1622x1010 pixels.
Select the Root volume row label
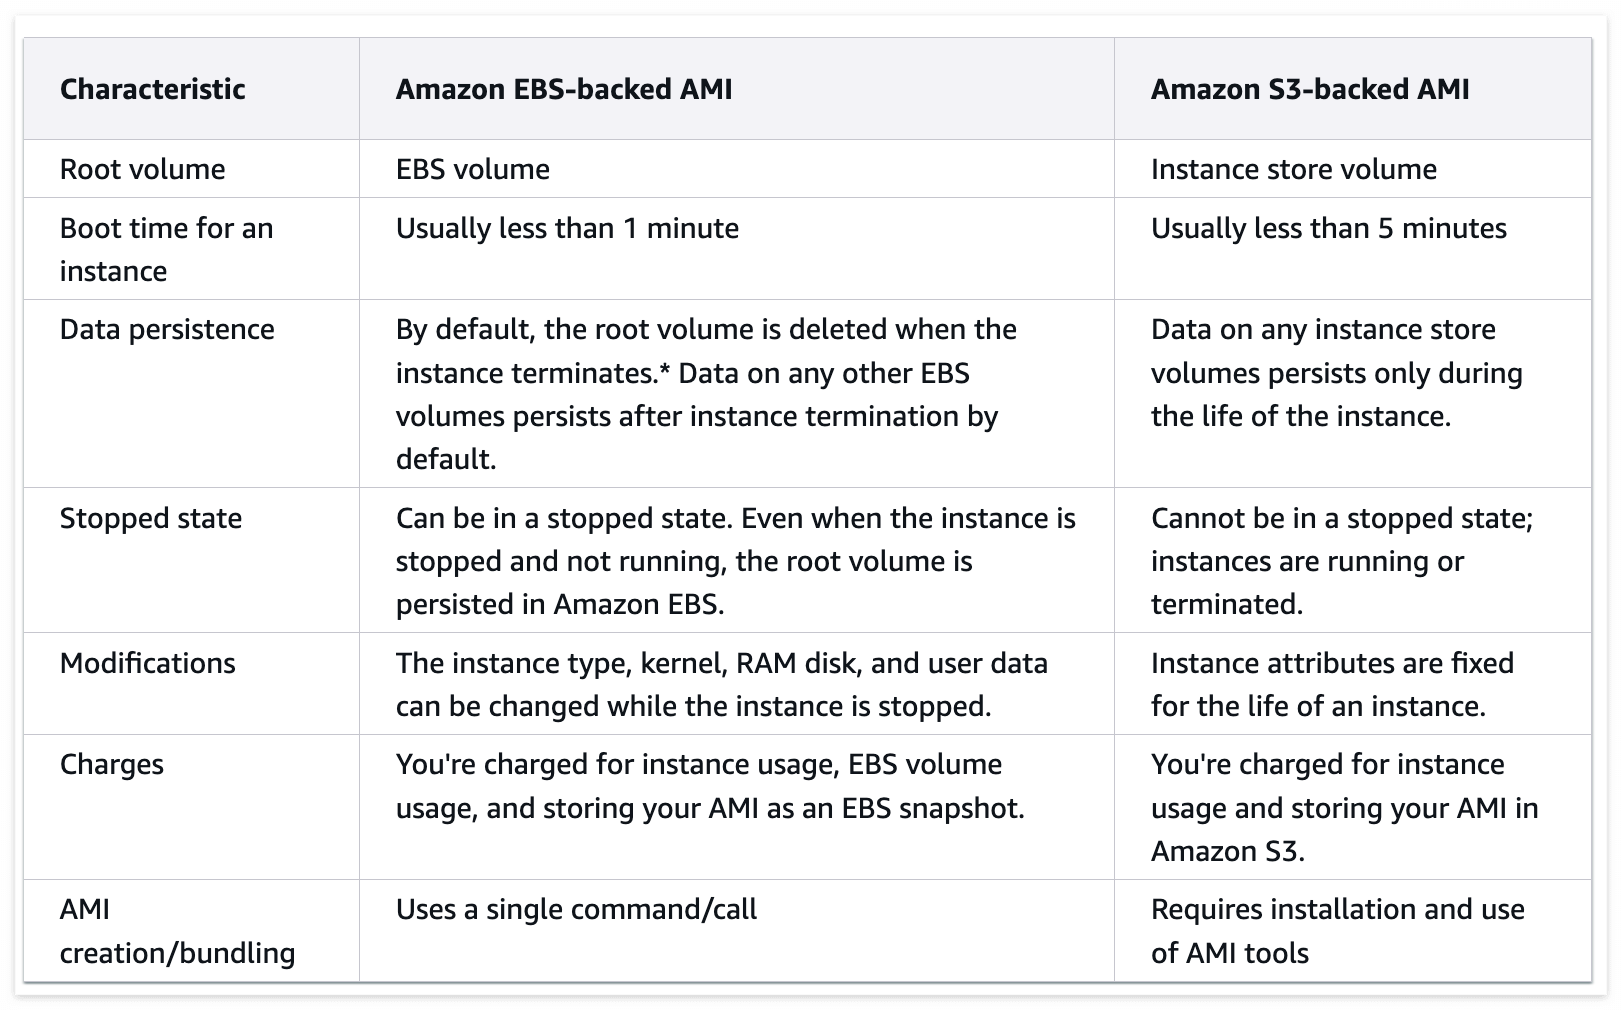tap(142, 169)
